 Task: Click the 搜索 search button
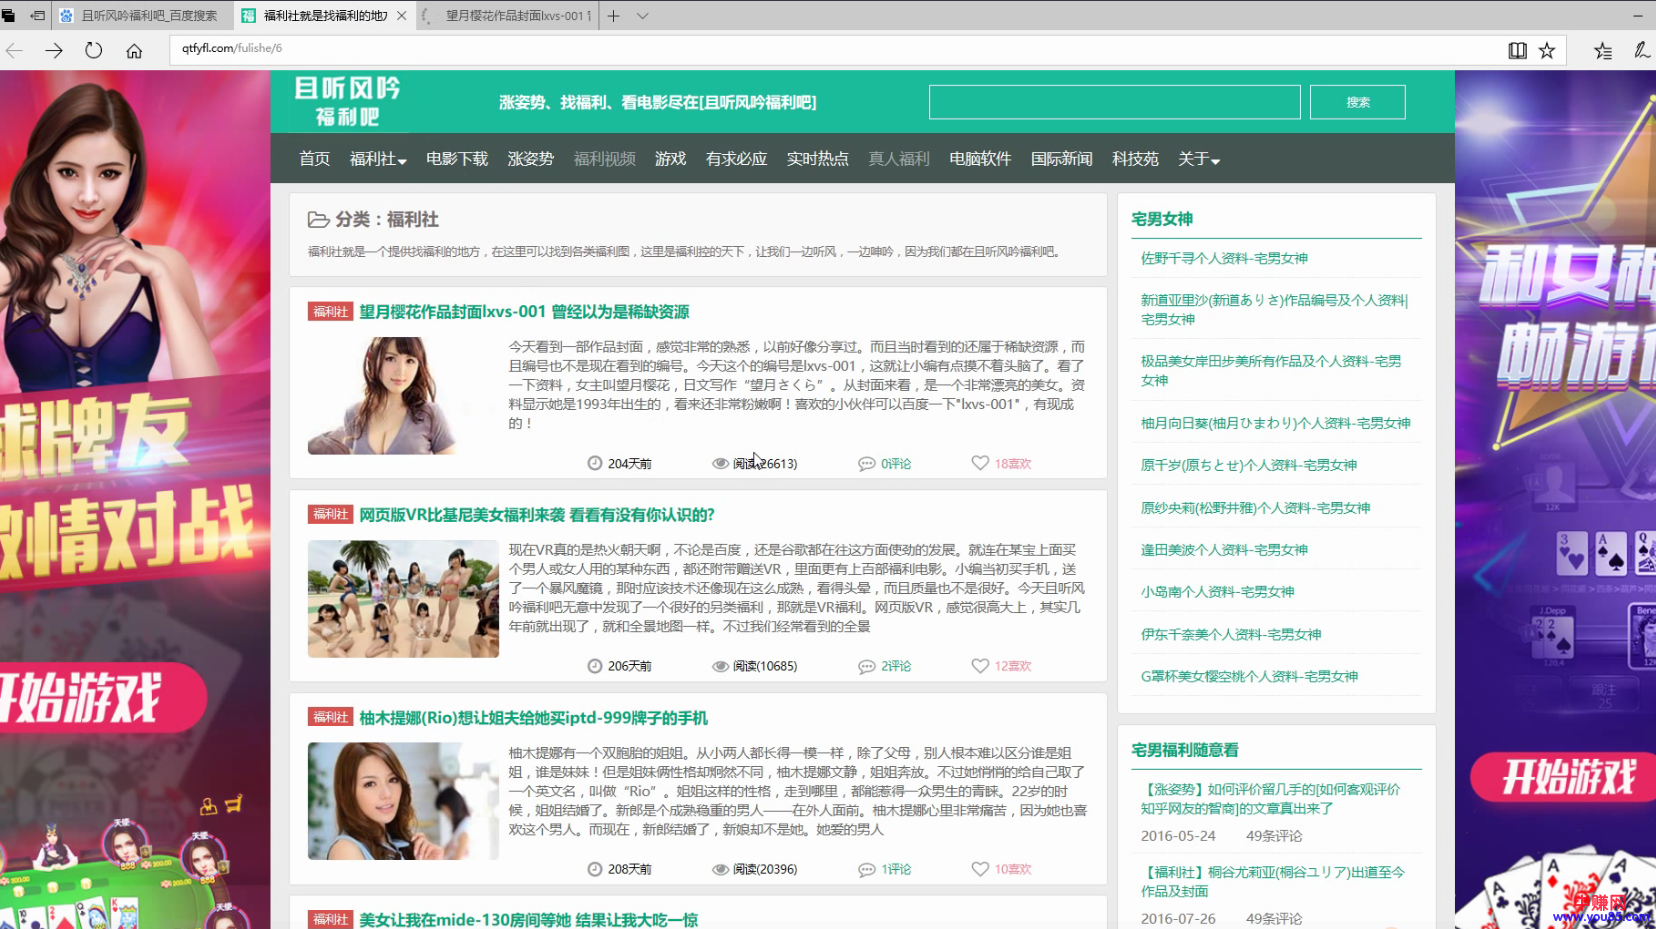click(1357, 101)
